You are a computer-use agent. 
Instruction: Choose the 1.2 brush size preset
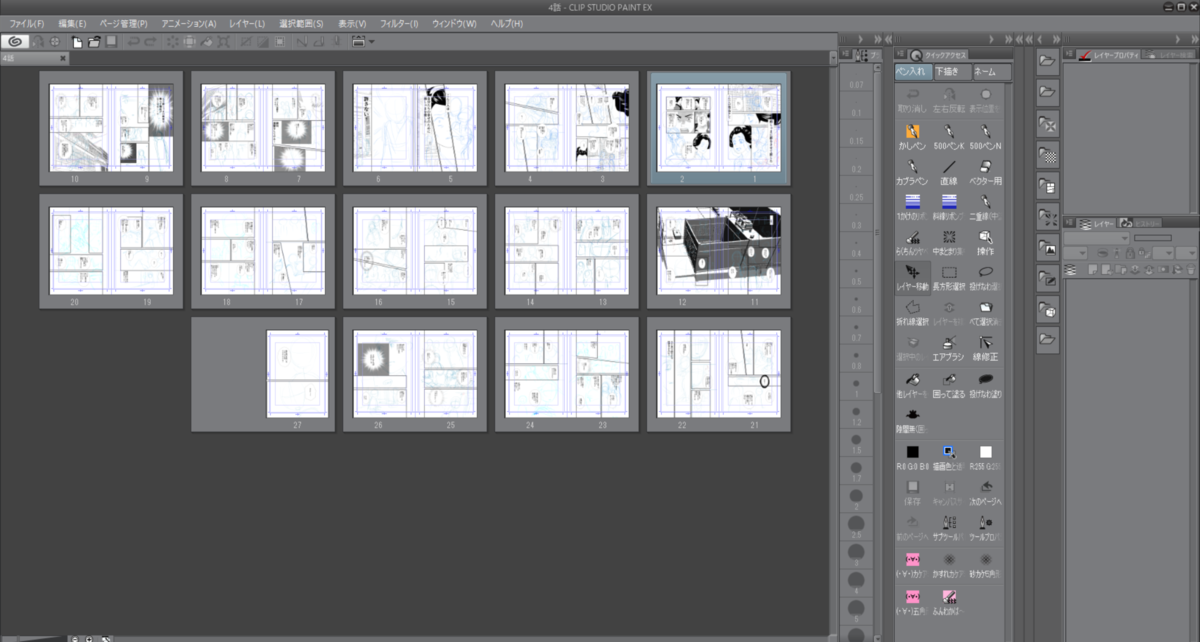[x=856, y=417]
